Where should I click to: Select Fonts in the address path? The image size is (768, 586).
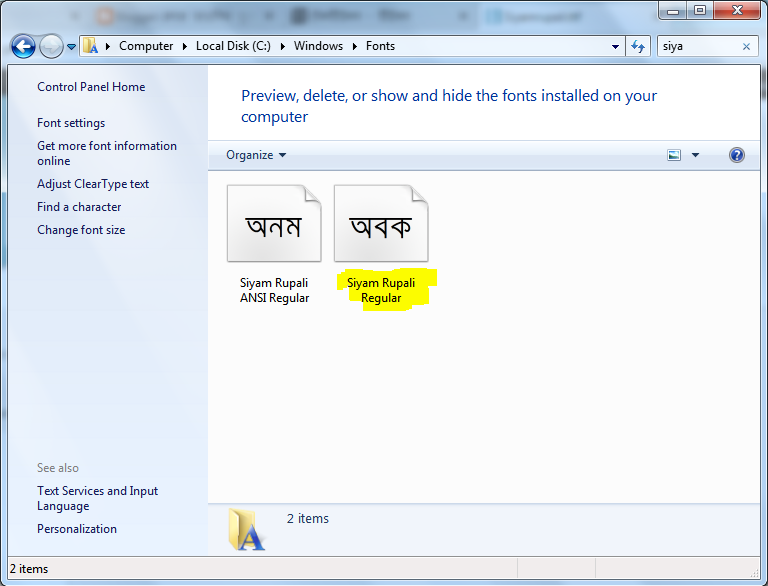click(x=380, y=46)
